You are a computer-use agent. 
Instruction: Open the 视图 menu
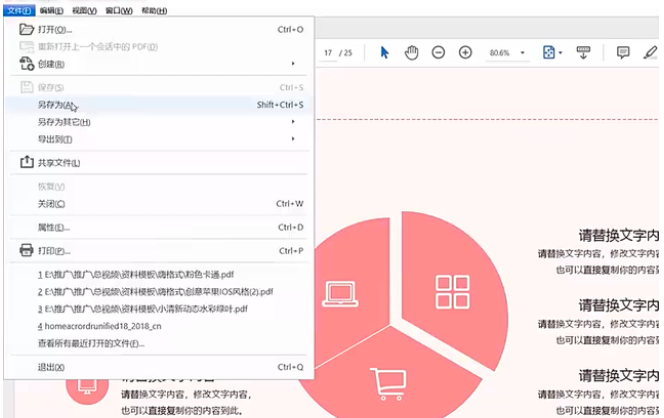(84, 11)
